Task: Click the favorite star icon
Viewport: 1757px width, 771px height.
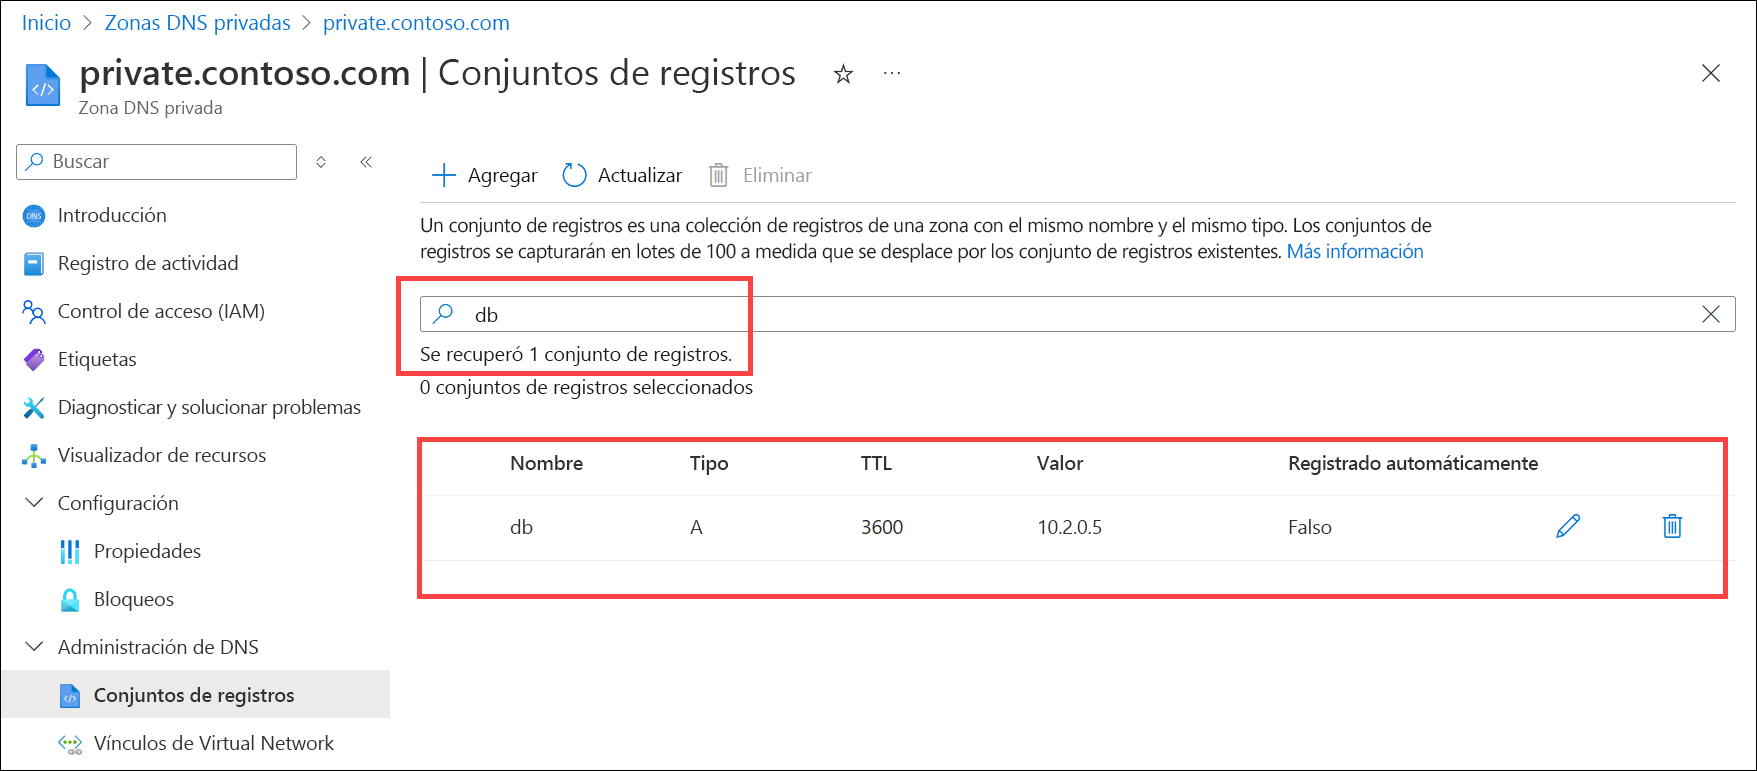Action: click(x=843, y=74)
